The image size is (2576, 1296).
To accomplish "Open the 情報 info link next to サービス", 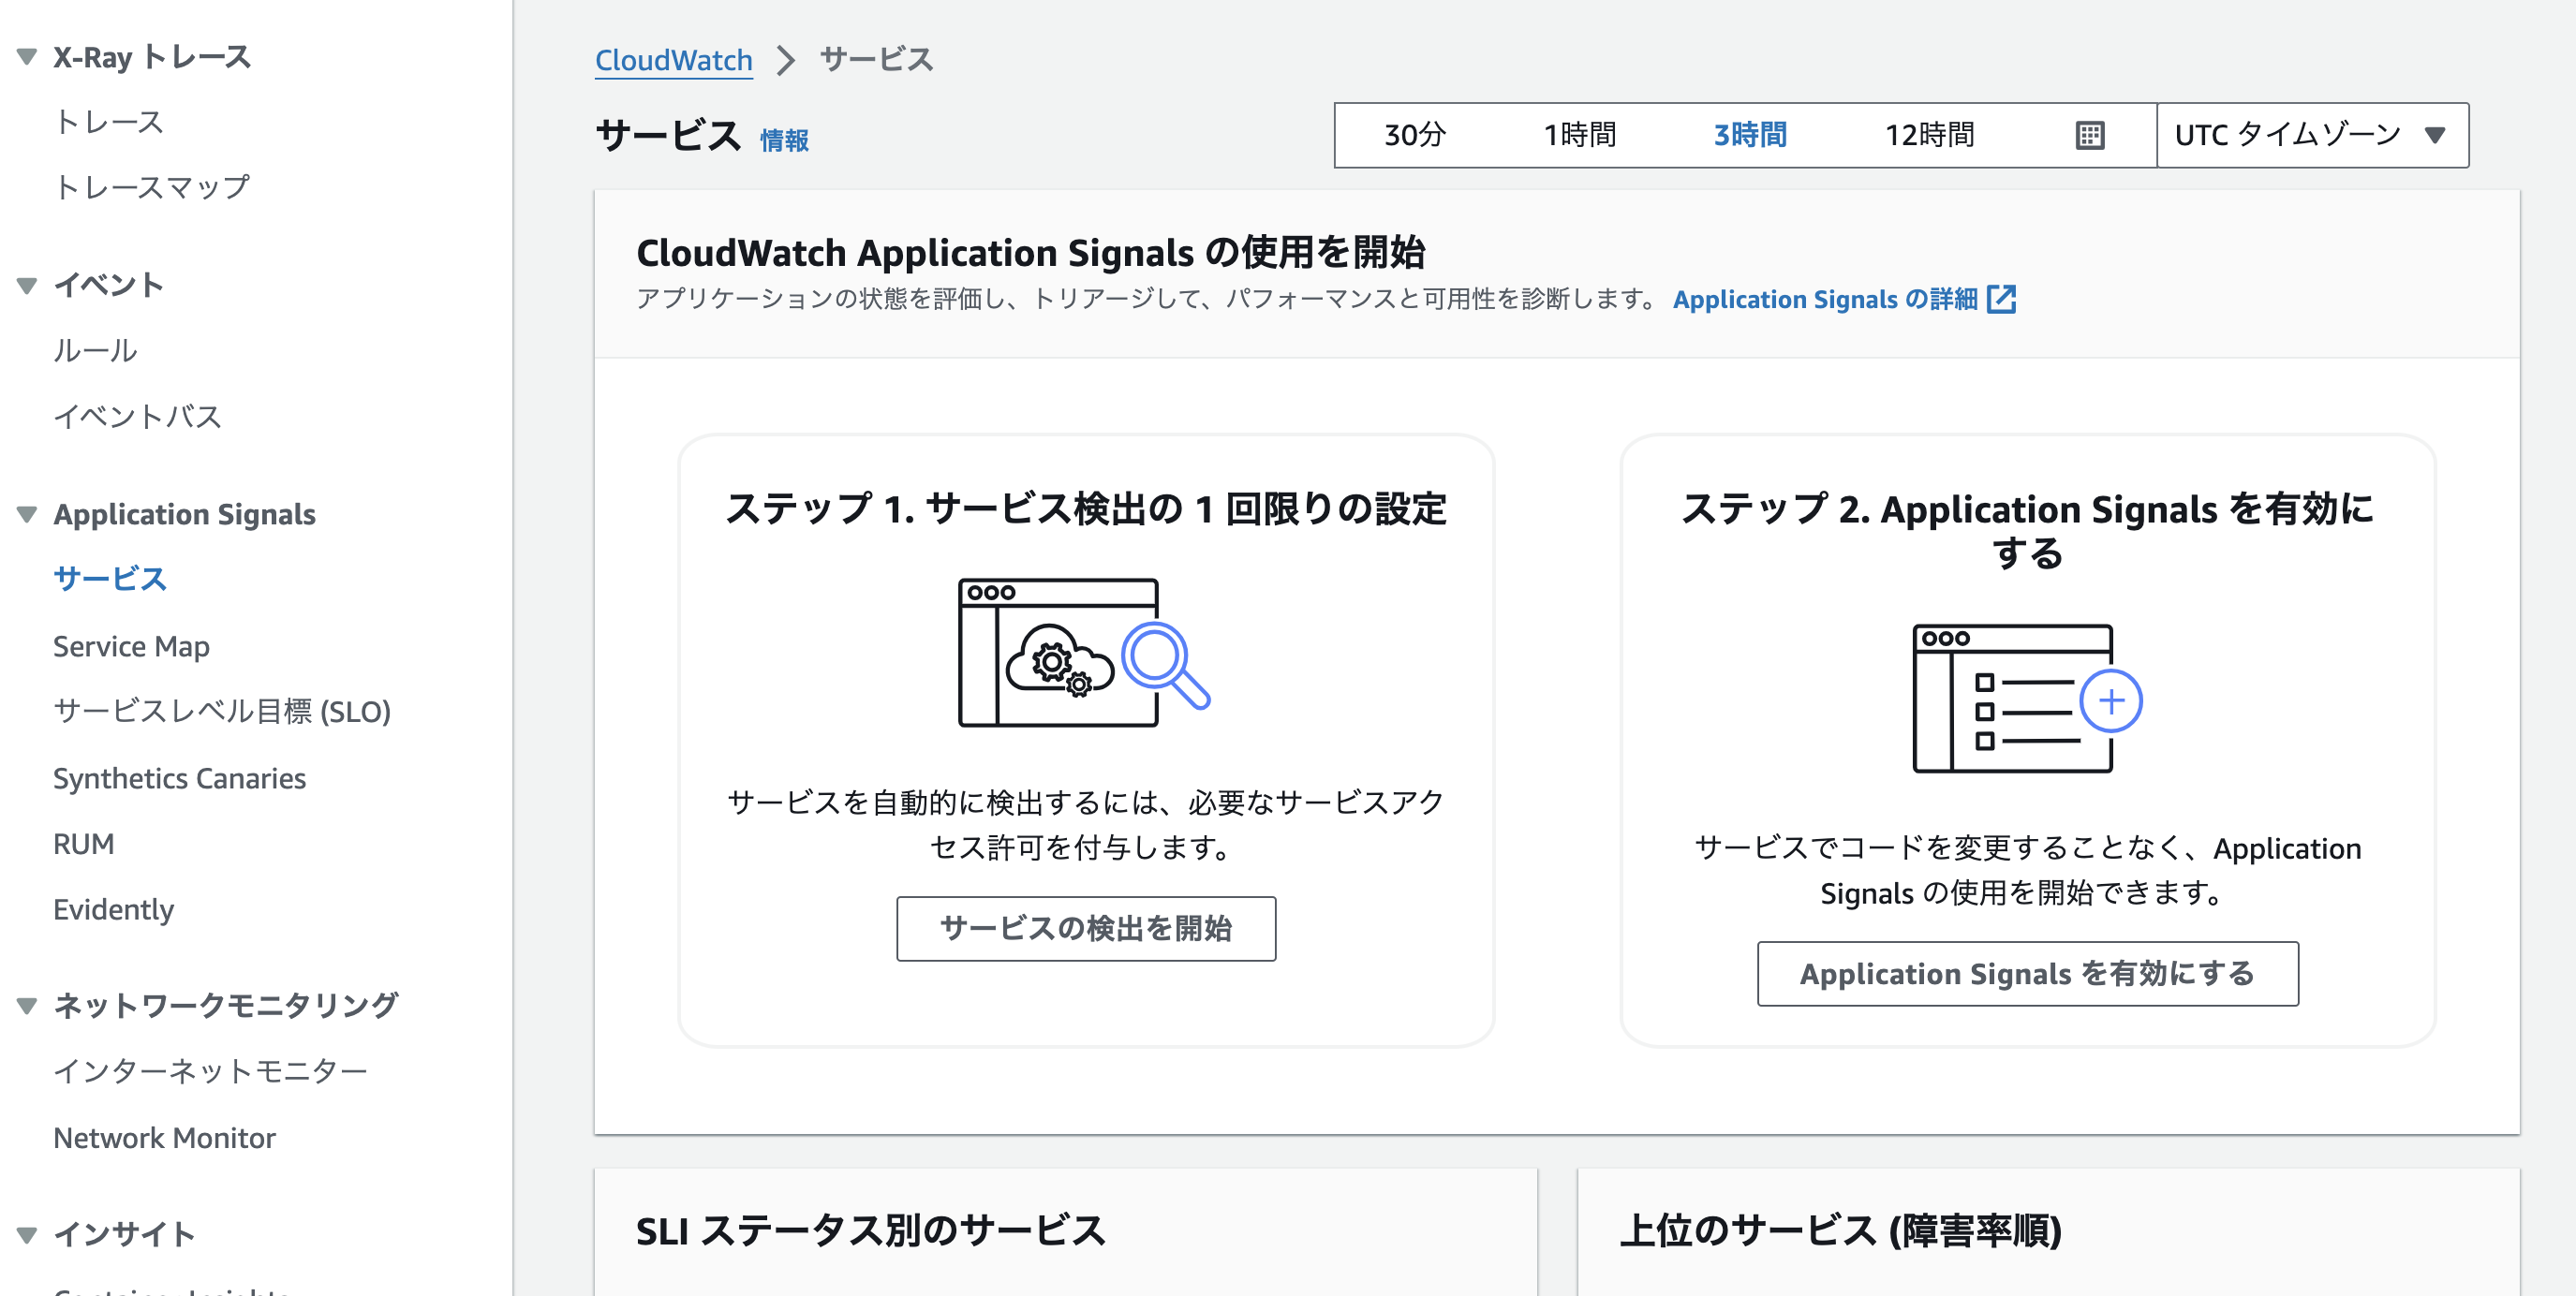I will click(x=783, y=141).
